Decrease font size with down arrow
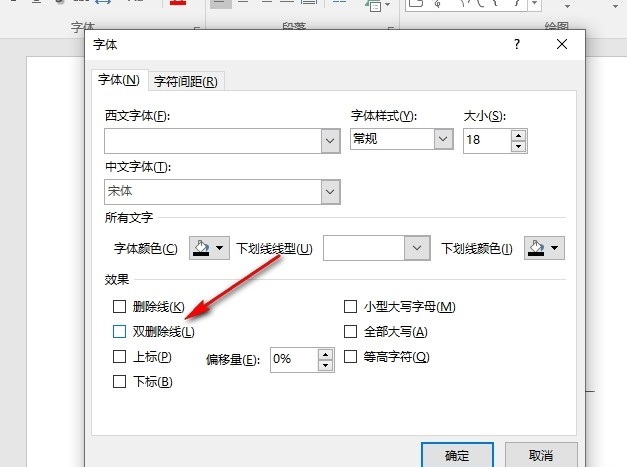 click(518, 146)
